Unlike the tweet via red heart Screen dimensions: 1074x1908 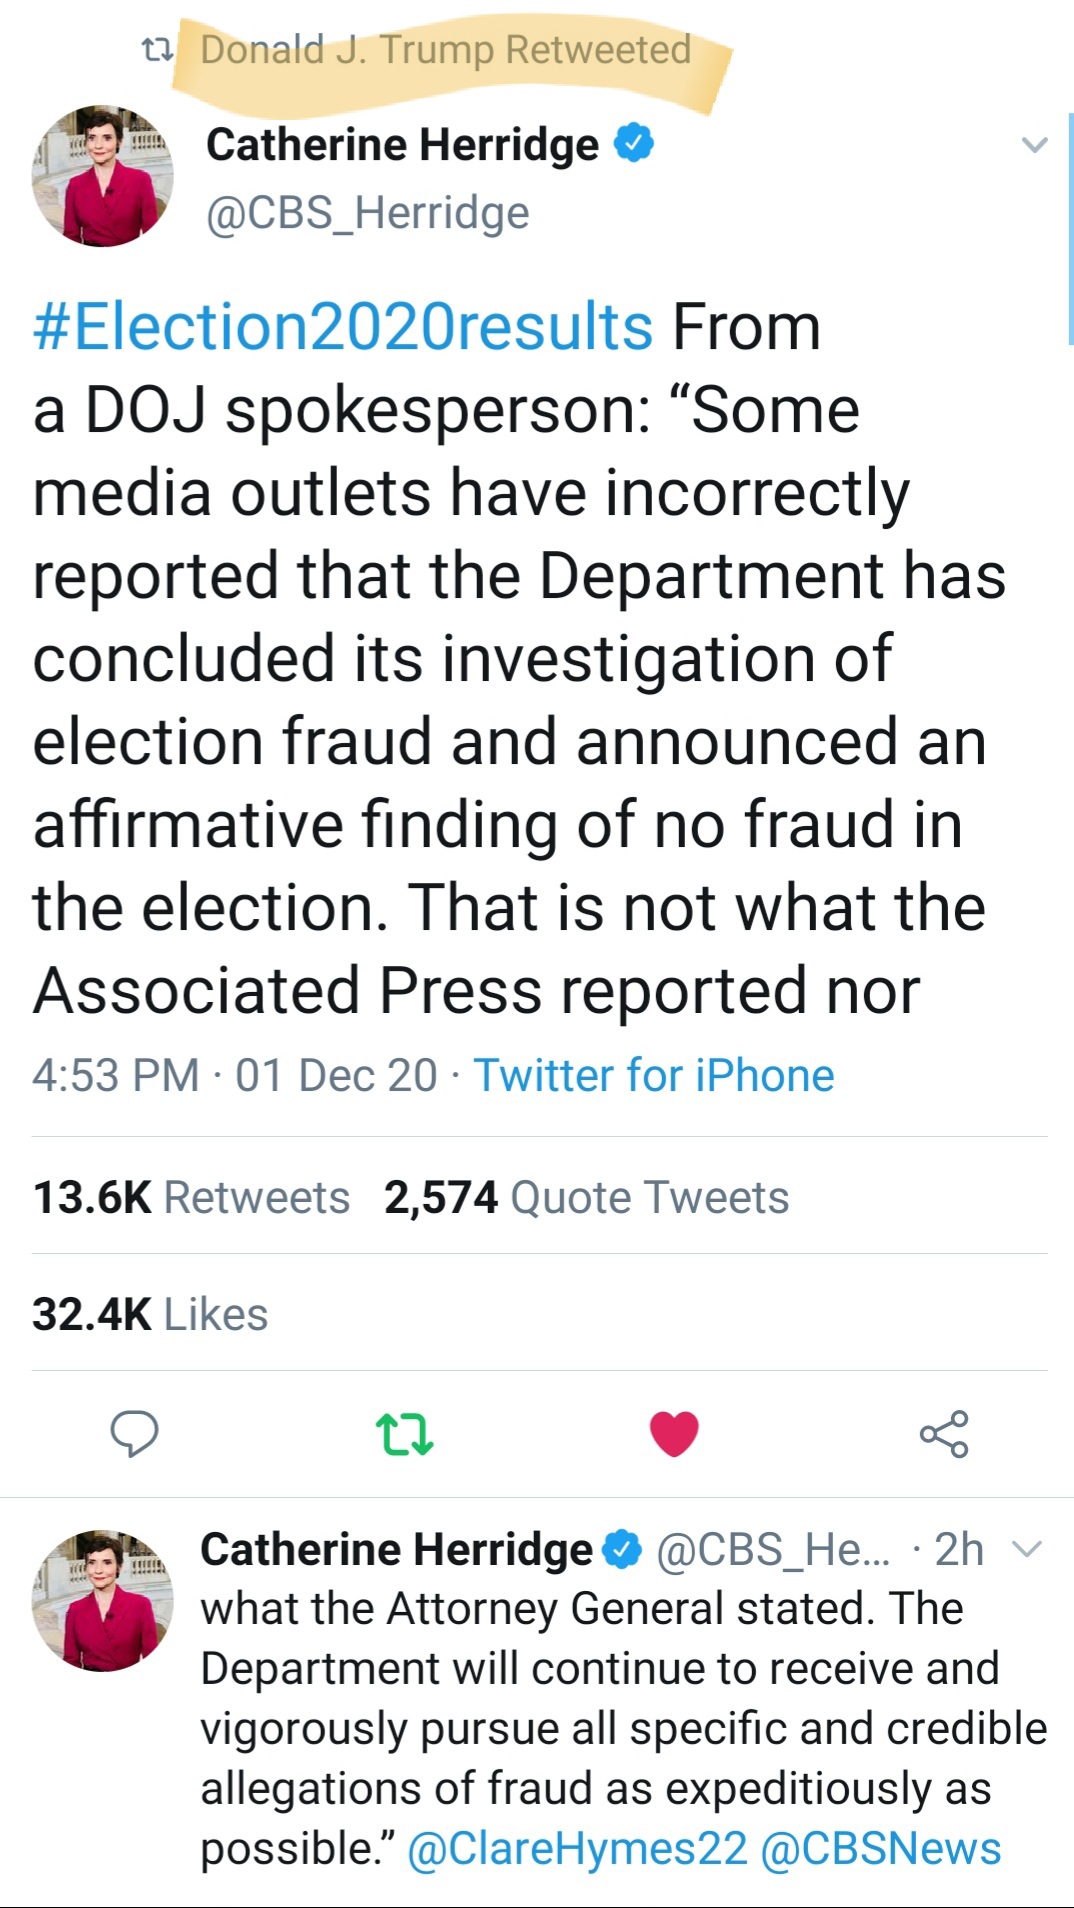click(x=674, y=1433)
